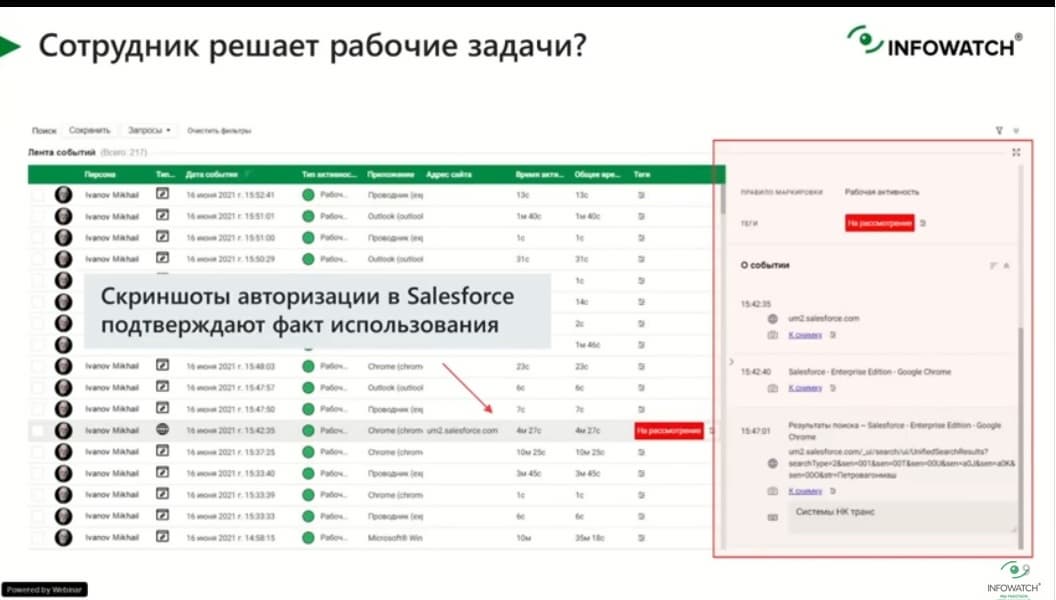Sort by the Время активности column header

[539, 174]
